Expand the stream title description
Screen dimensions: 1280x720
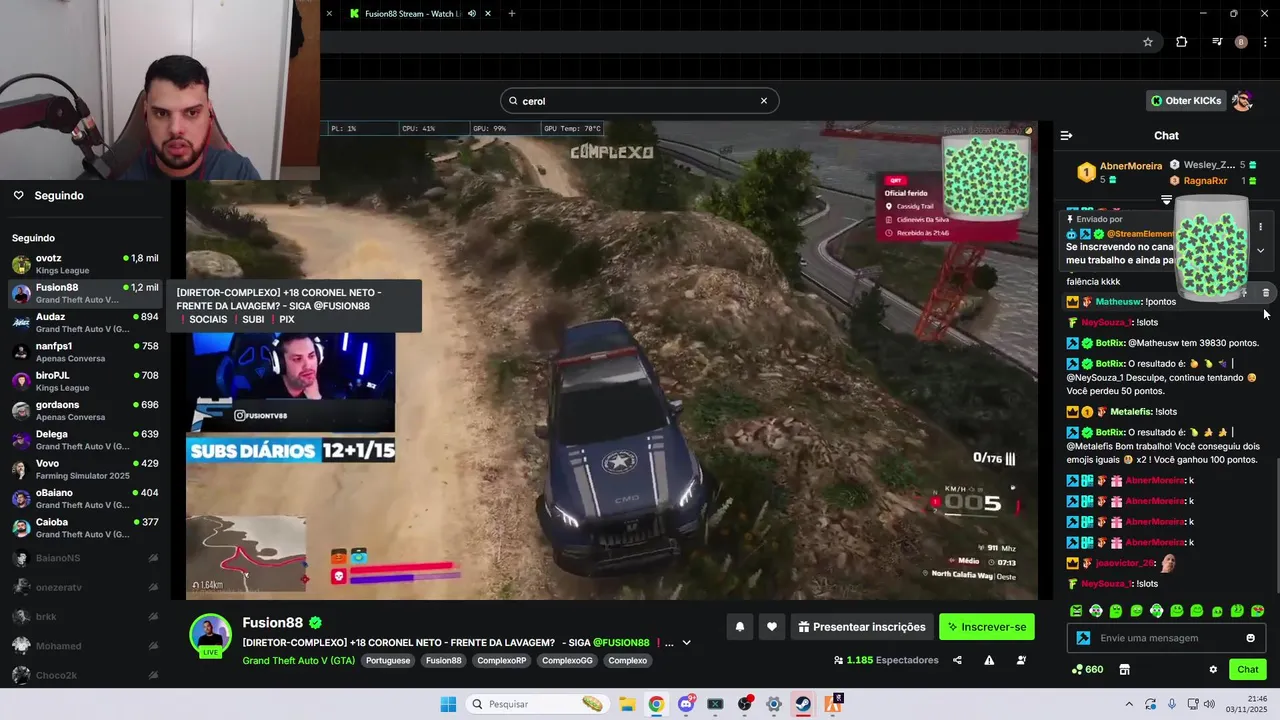pos(686,643)
